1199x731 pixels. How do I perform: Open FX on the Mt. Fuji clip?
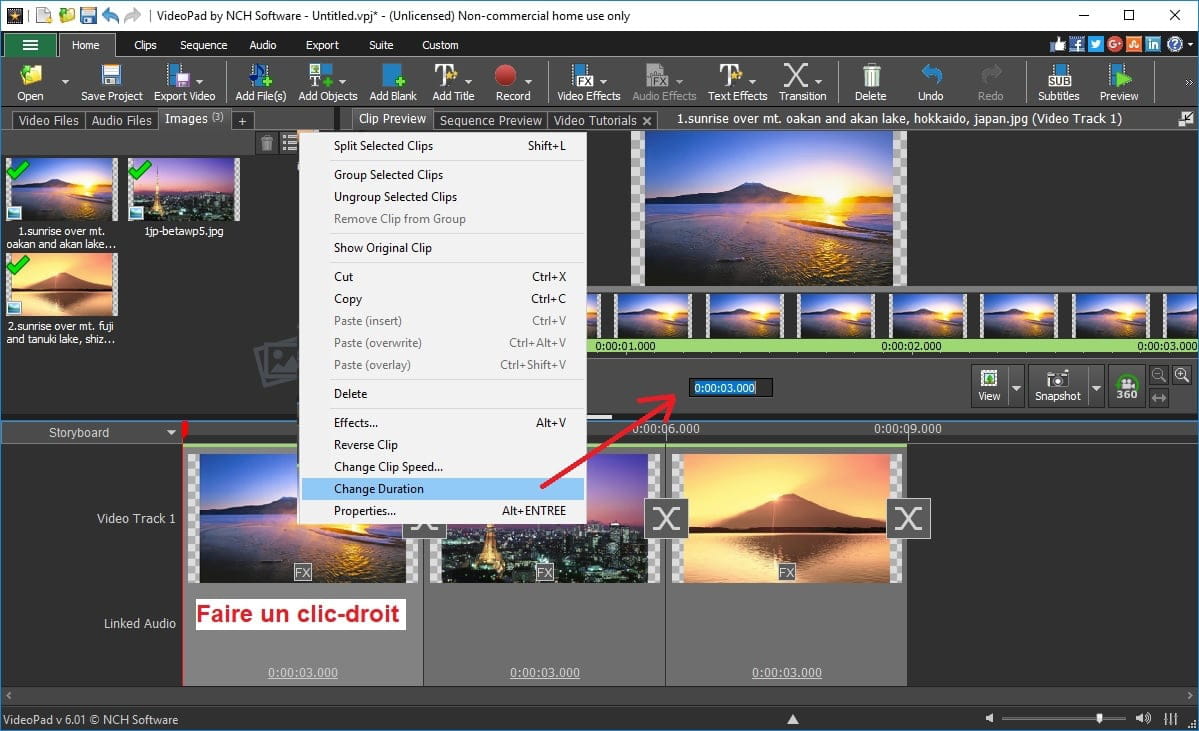click(x=787, y=572)
